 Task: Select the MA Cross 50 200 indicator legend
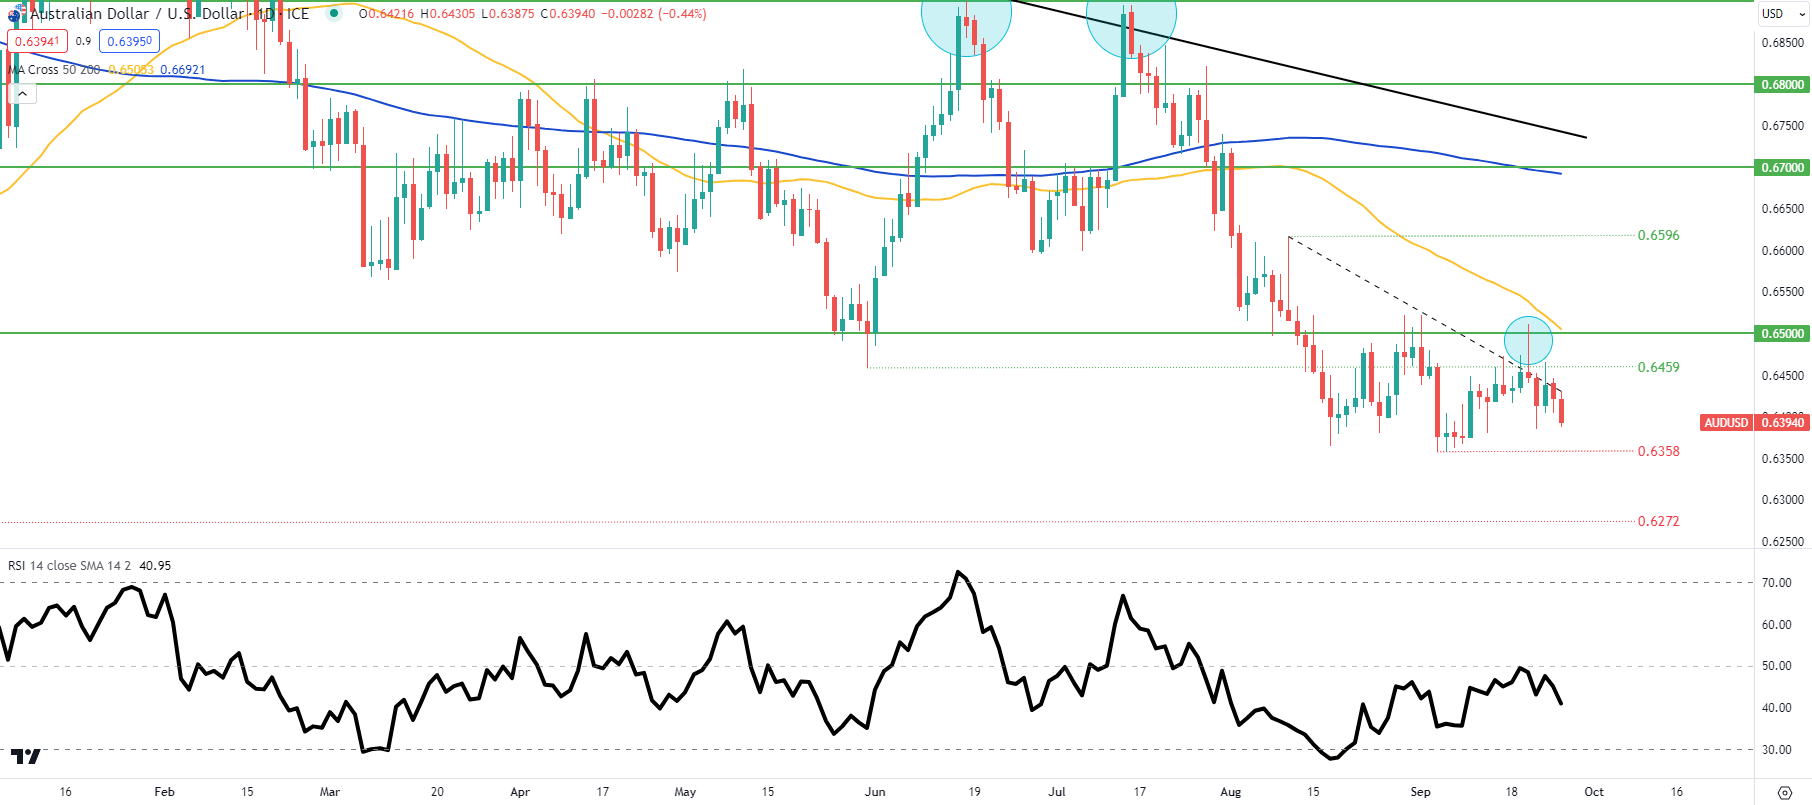tap(54, 70)
